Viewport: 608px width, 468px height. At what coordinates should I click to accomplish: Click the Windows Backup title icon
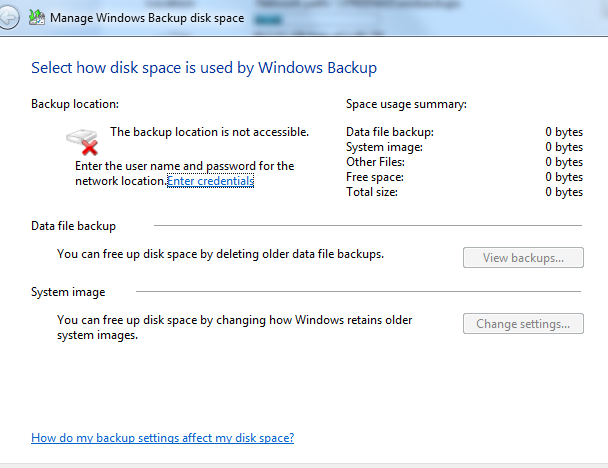36,17
